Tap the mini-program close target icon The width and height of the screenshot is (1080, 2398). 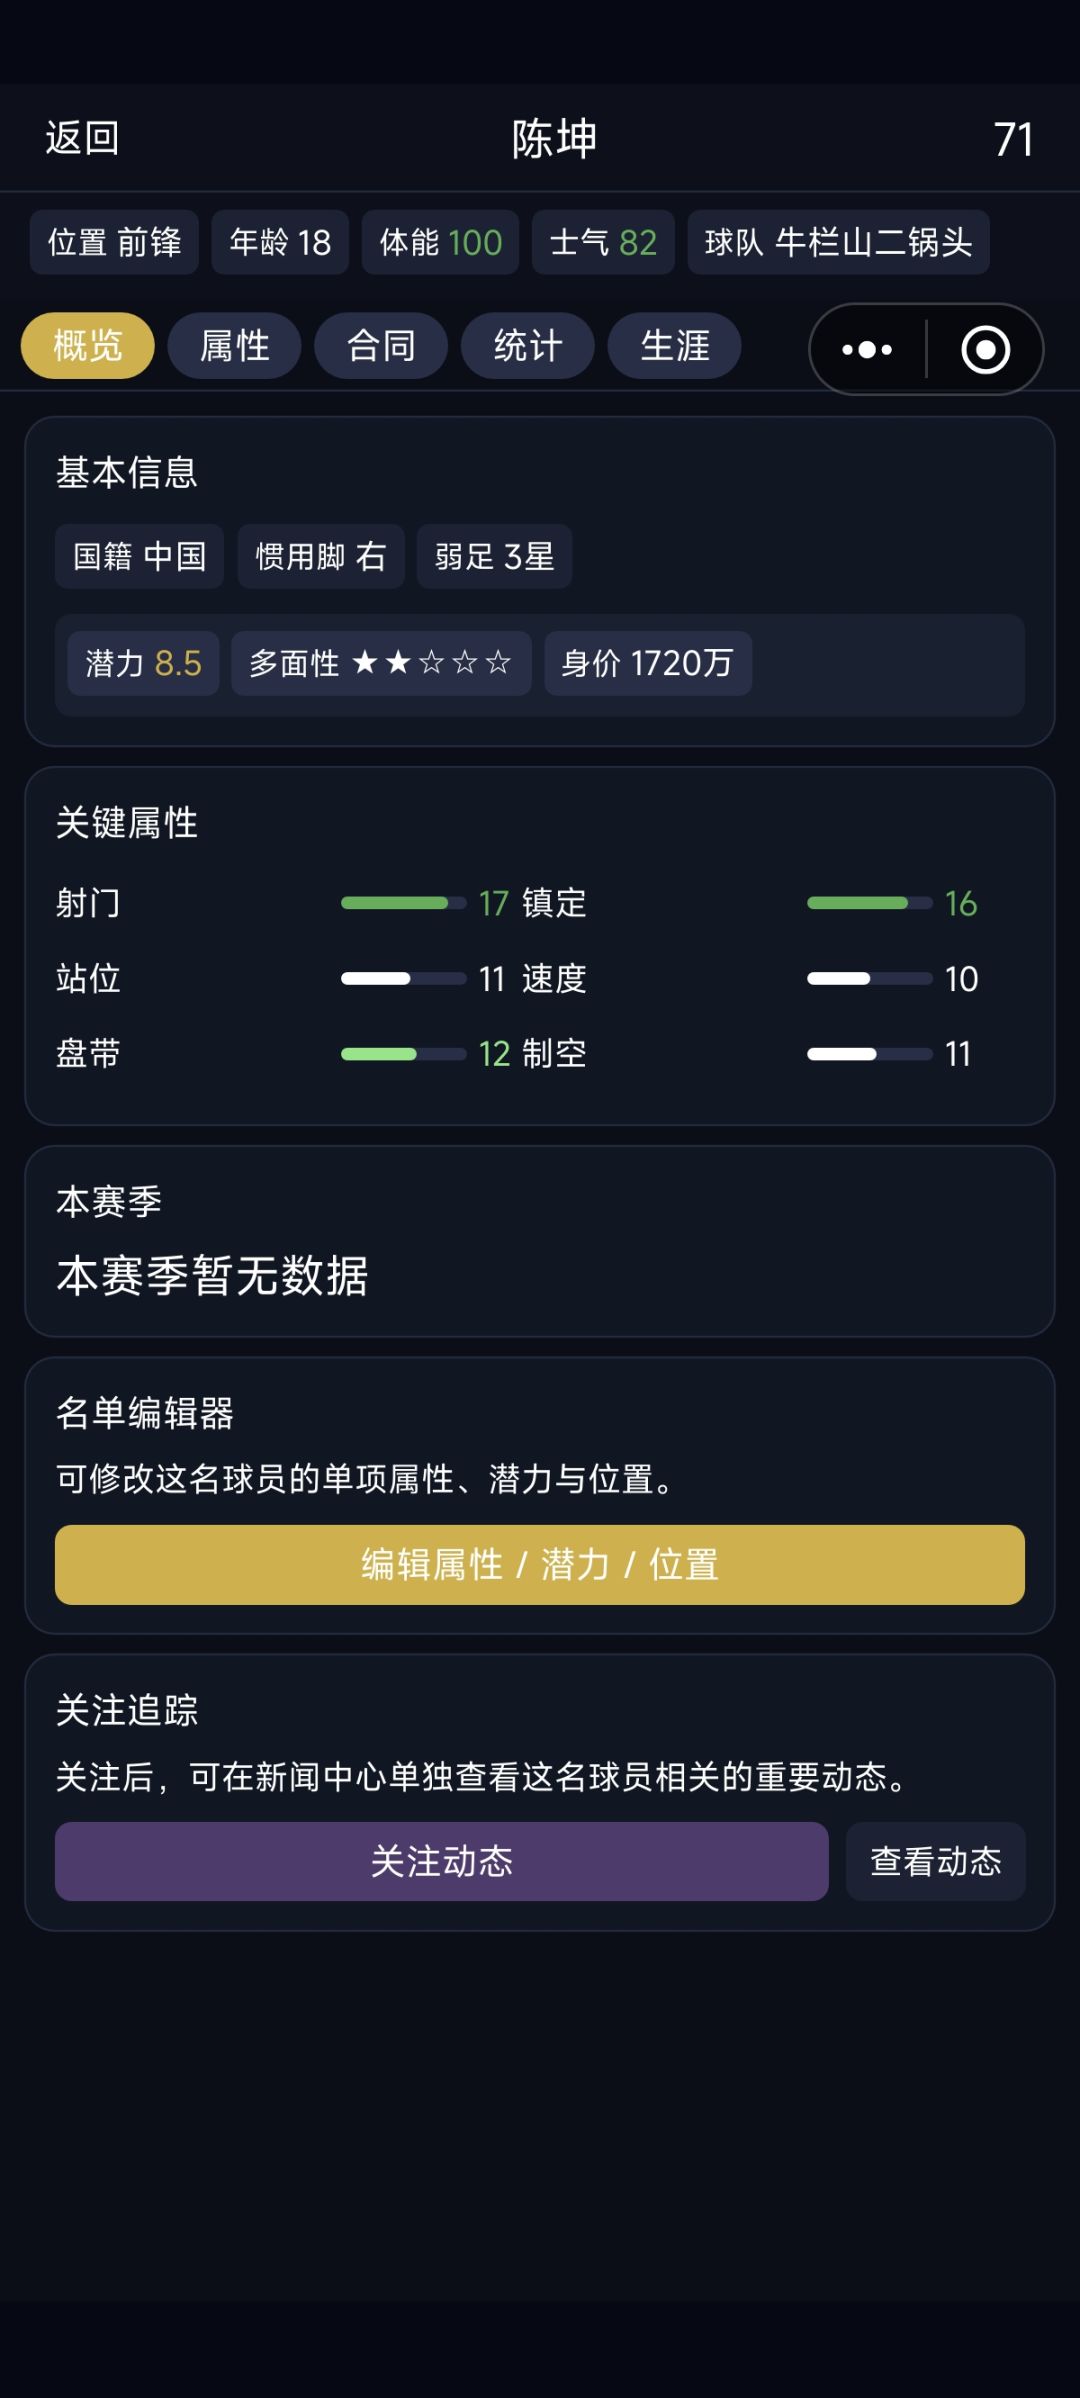coord(985,349)
